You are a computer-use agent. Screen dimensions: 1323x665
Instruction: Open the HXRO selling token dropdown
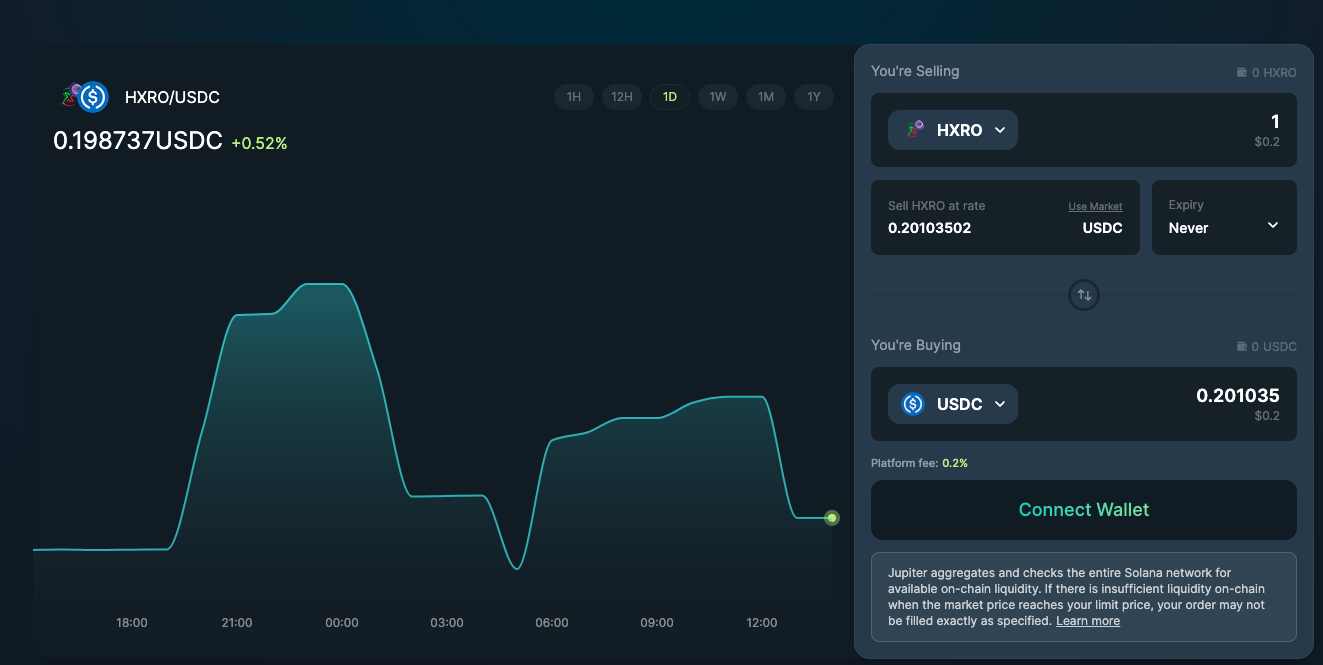953,130
